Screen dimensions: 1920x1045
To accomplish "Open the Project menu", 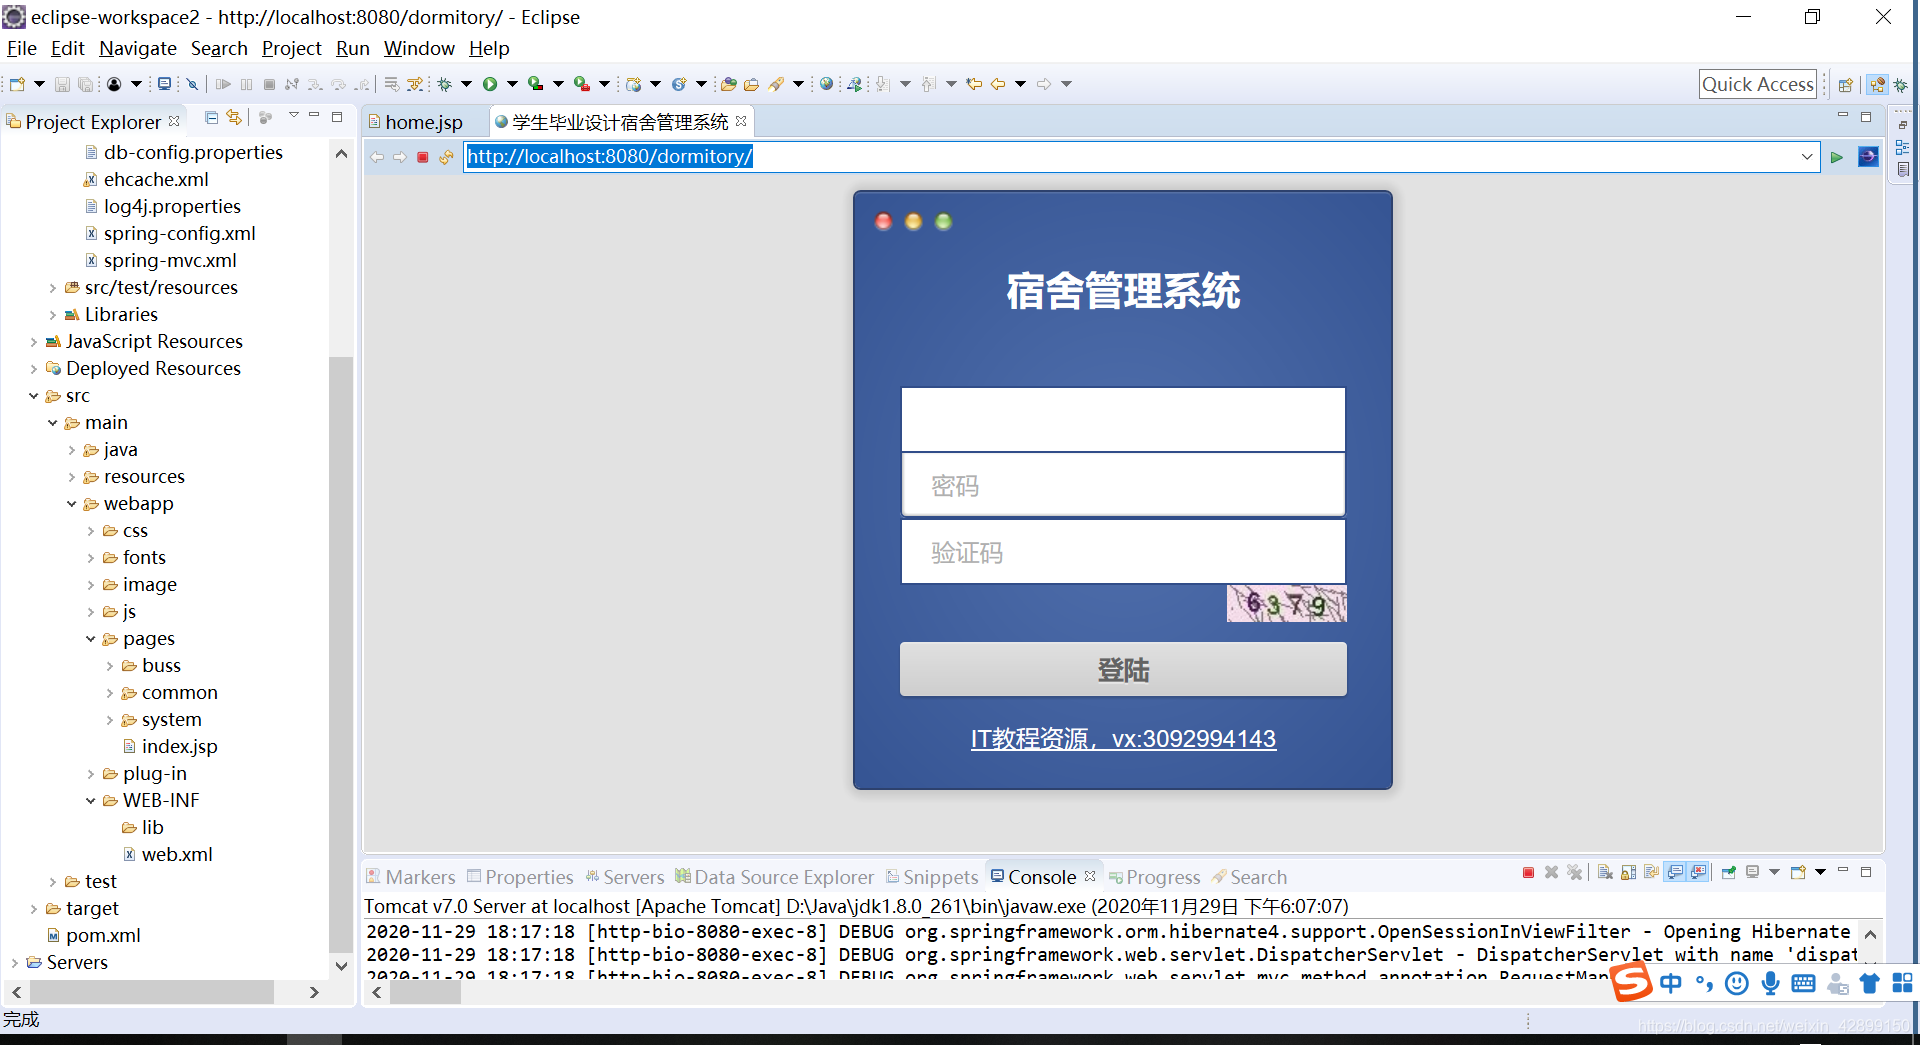I will 292,48.
